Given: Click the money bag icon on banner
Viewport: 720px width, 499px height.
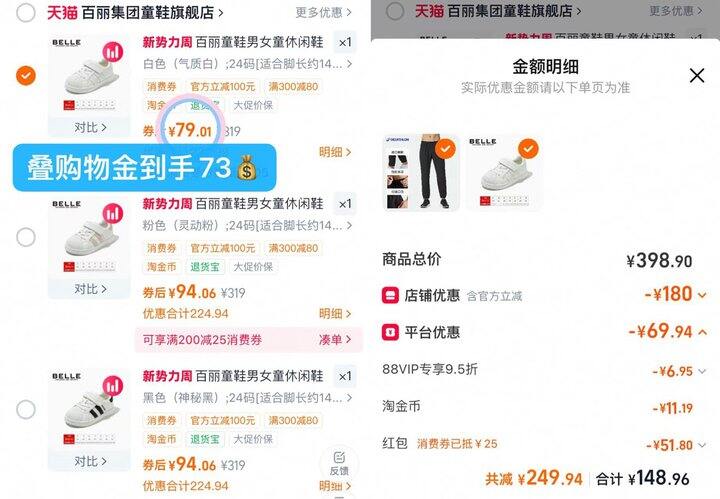Looking at the screenshot, I should (x=247, y=168).
